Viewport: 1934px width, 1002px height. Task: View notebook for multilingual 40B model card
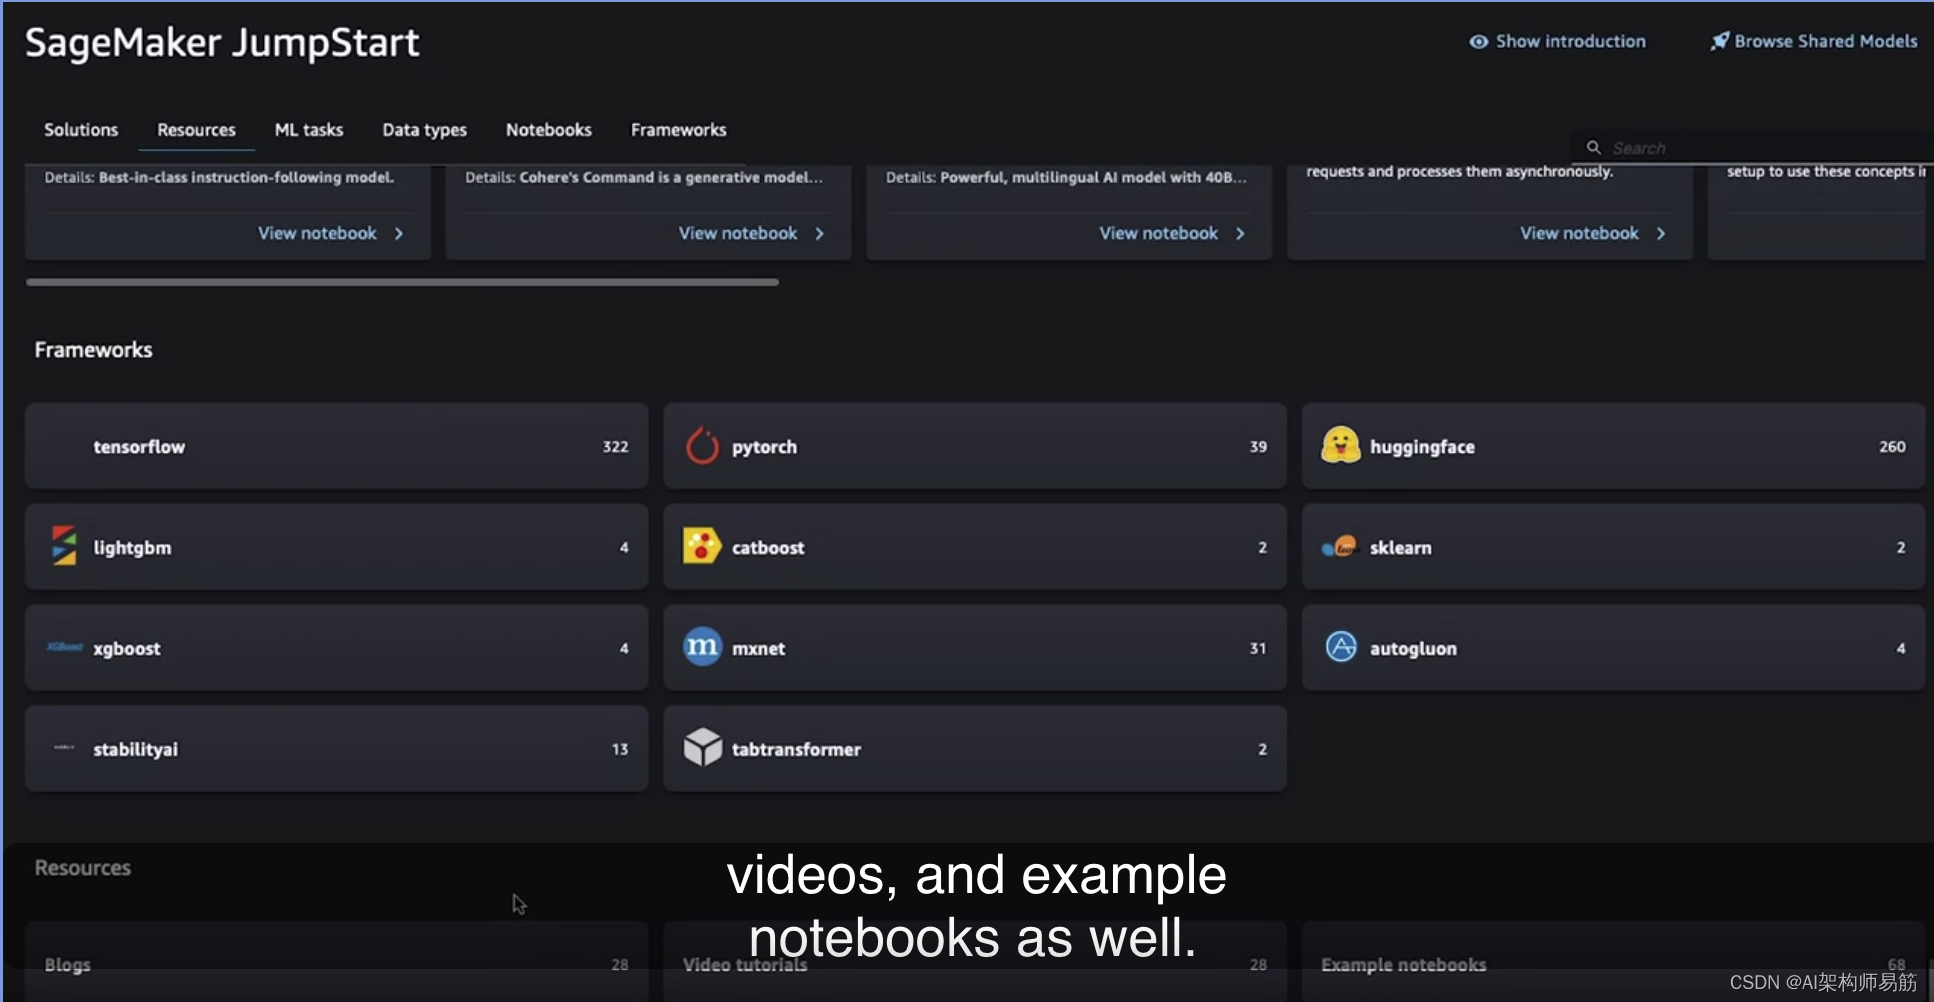tap(1158, 233)
